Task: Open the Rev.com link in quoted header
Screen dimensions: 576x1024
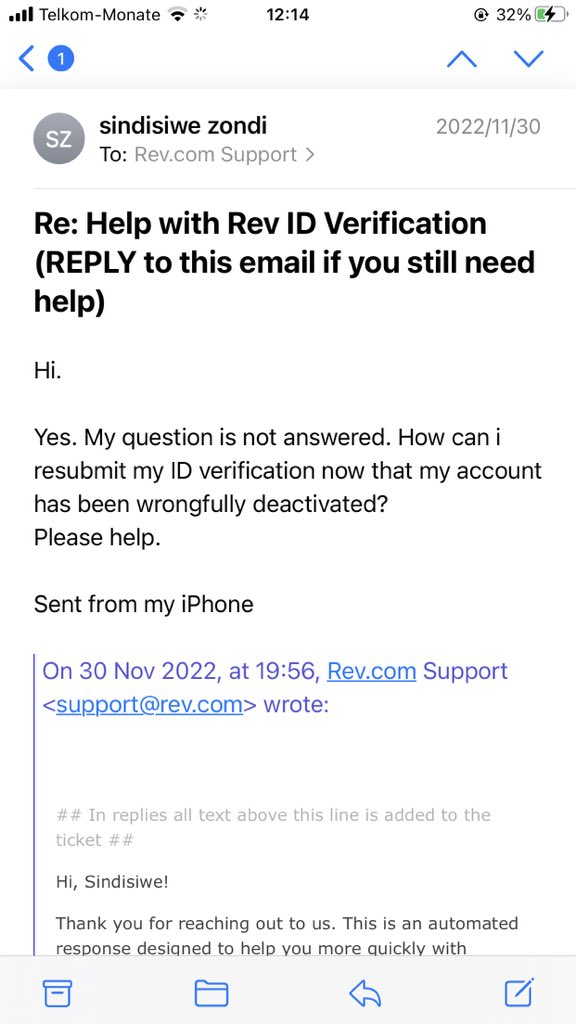Action: [x=372, y=671]
